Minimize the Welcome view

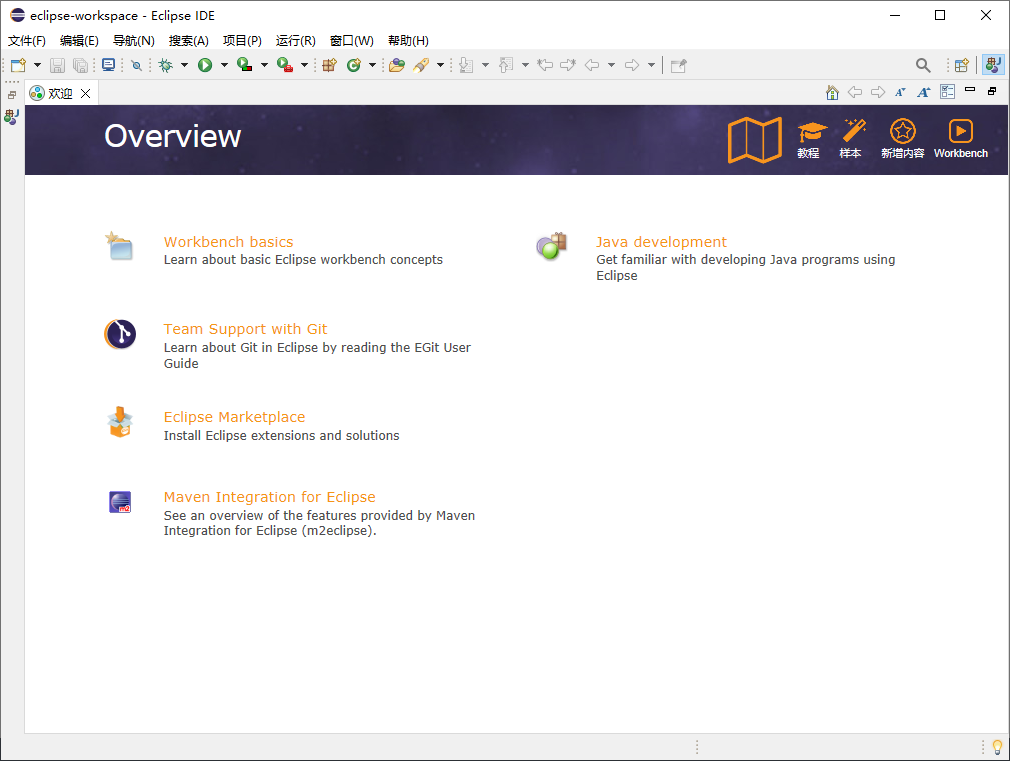[x=970, y=90]
